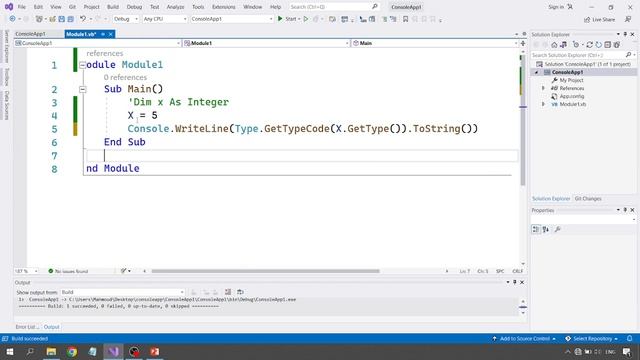
Task: Close the Module1.vb tab
Action: 111,34
